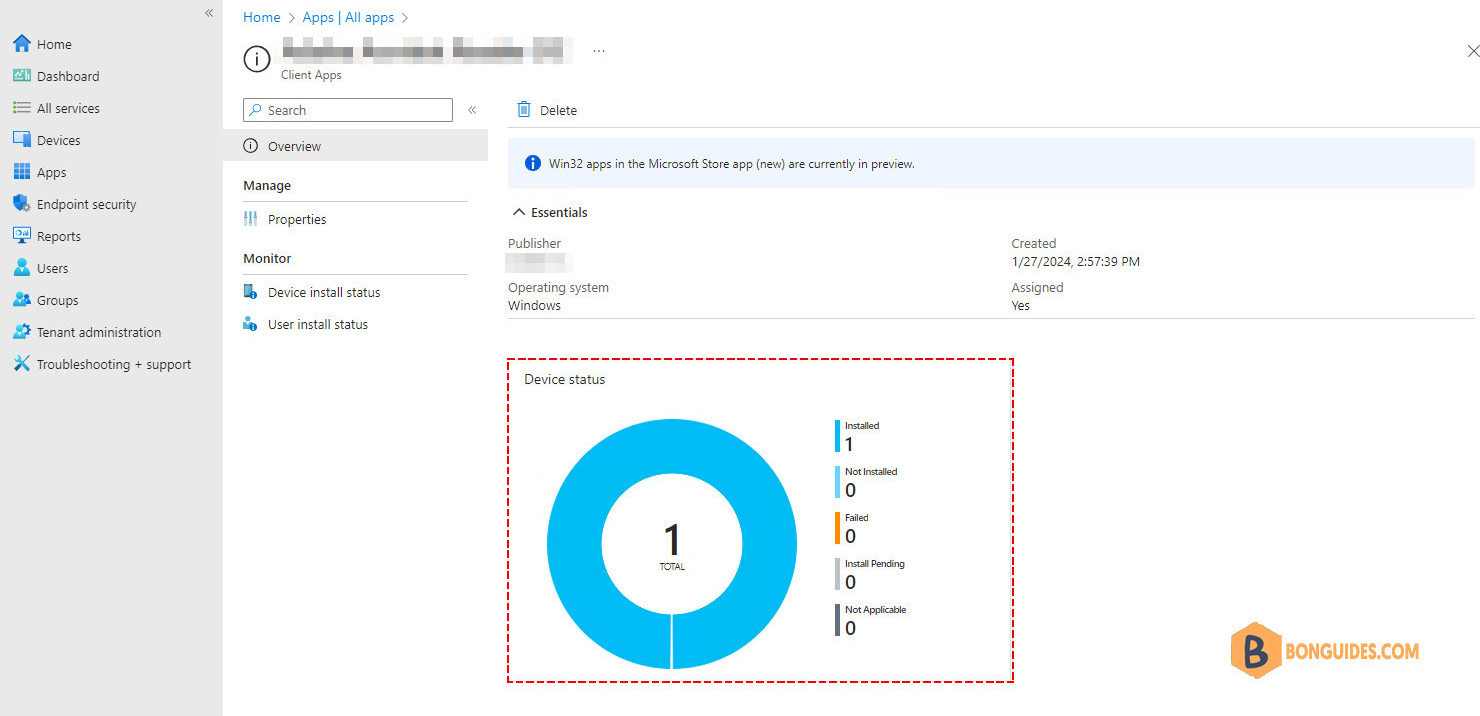This screenshot has width=1480, height=716.
Task: Click the Device status heading
Action: 565,380
